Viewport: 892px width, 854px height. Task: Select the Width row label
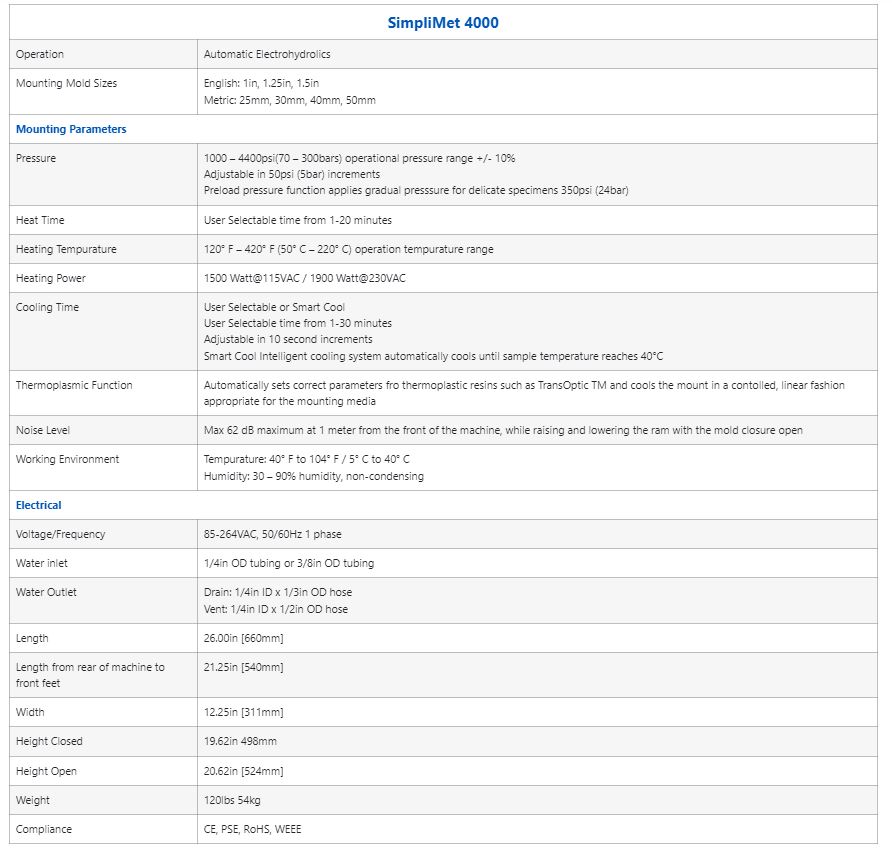click(30, 712)
